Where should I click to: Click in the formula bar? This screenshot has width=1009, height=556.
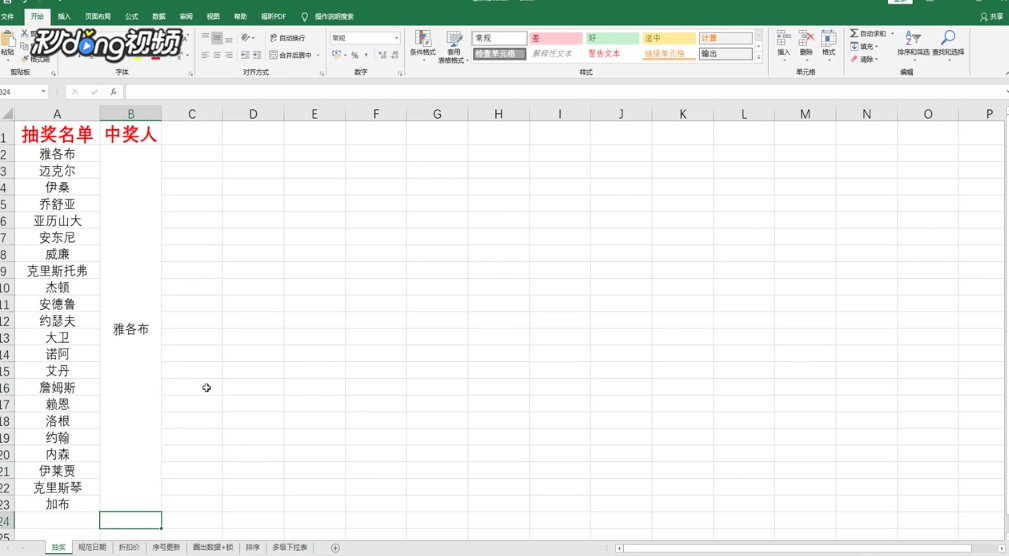point(565,92)
